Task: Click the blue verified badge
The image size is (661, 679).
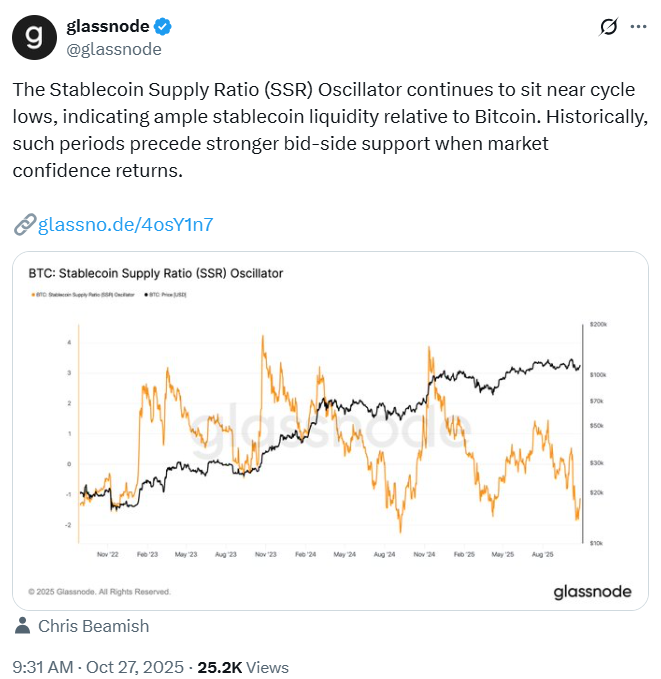Action: pyautogui.click(x=159, y=26)
